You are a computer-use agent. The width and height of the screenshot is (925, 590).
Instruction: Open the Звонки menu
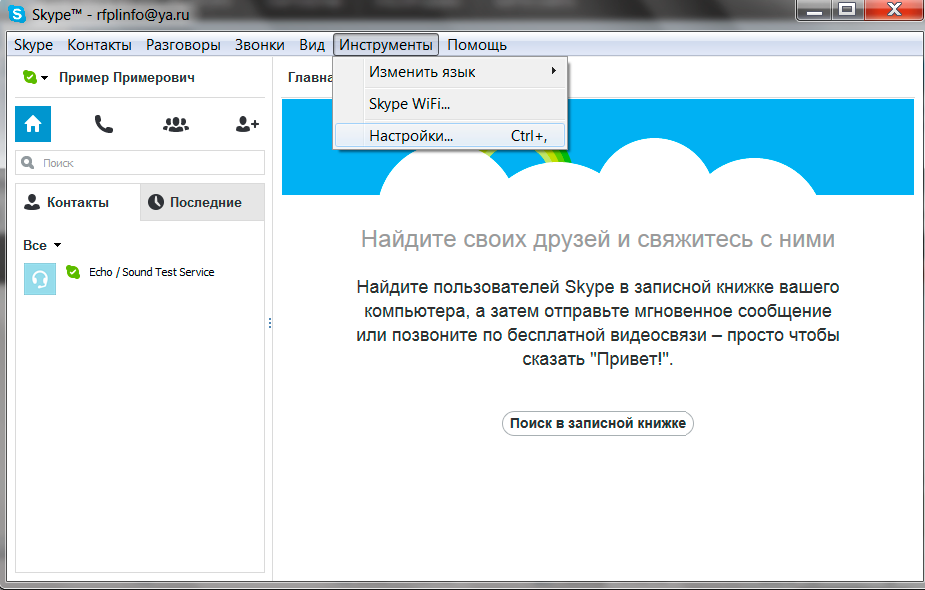click(260, 45)
